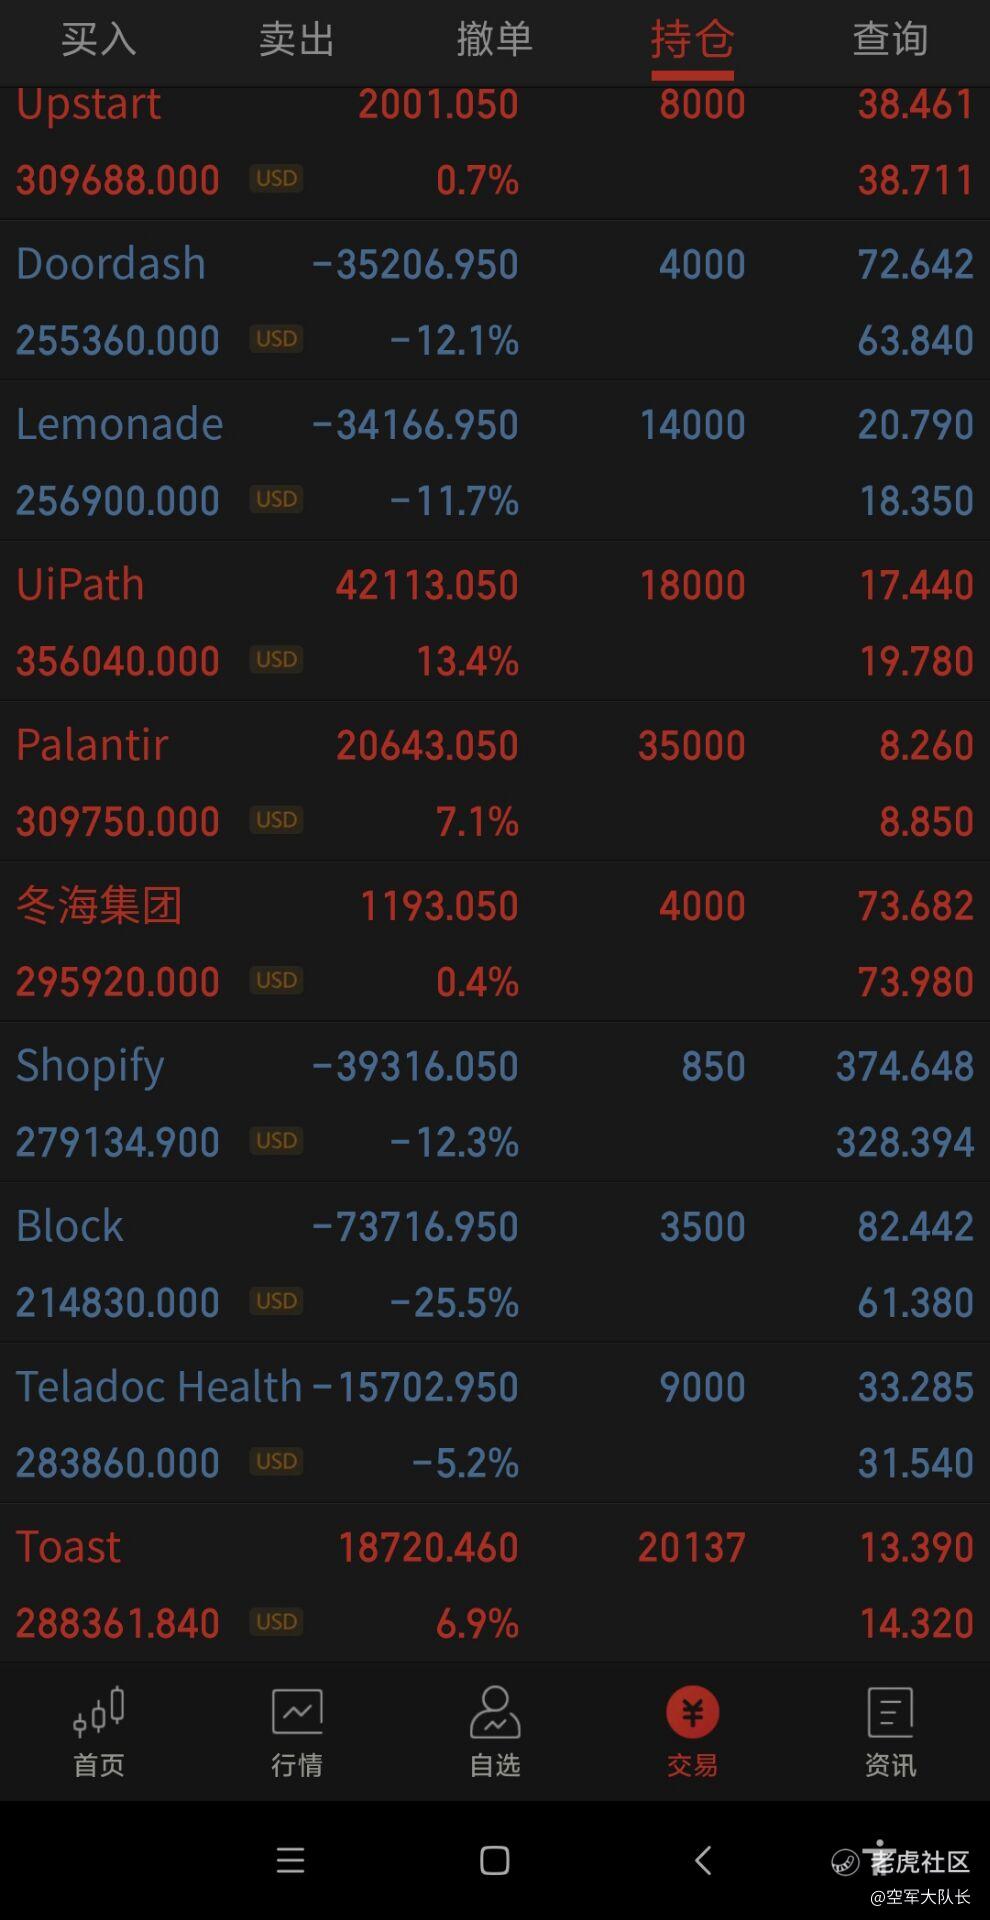Viewport: 990px width, 1920px height.
Task: Switch to the 买入 buy tab
Action: click(x=98, y=40)
